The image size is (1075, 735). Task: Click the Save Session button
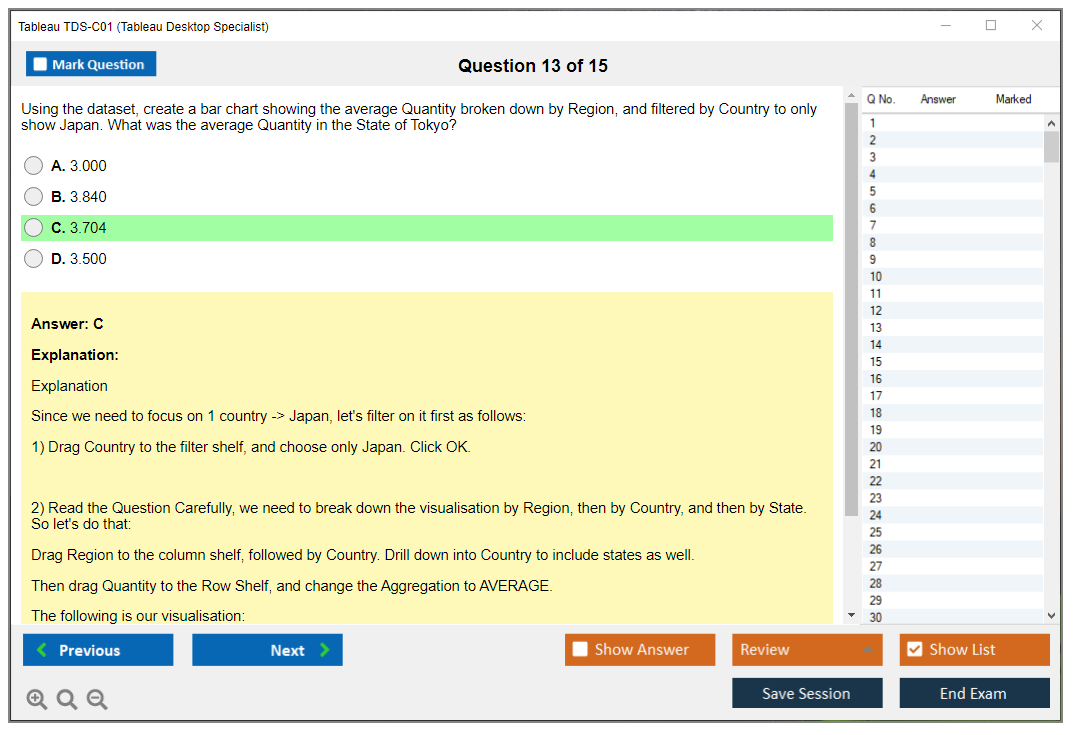coord(806,693)
